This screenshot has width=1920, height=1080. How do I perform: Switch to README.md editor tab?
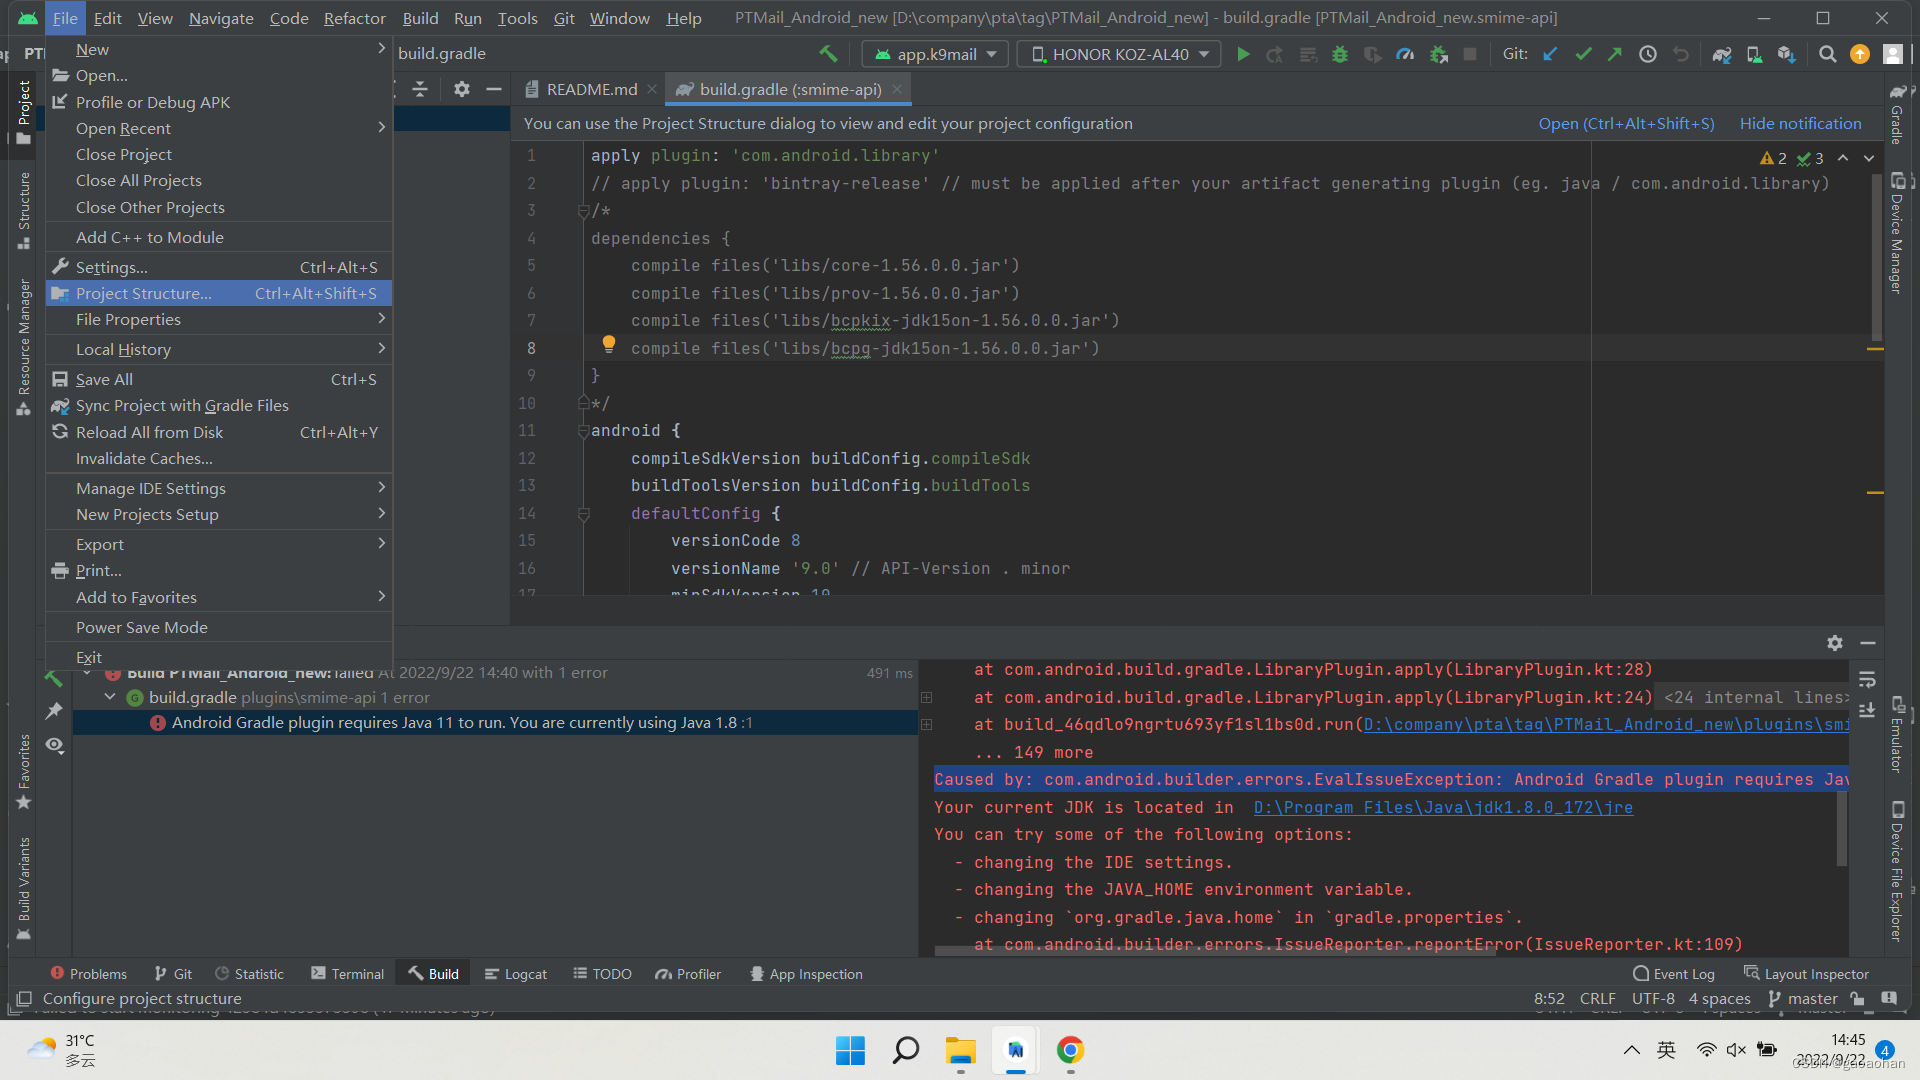(591, 89)
